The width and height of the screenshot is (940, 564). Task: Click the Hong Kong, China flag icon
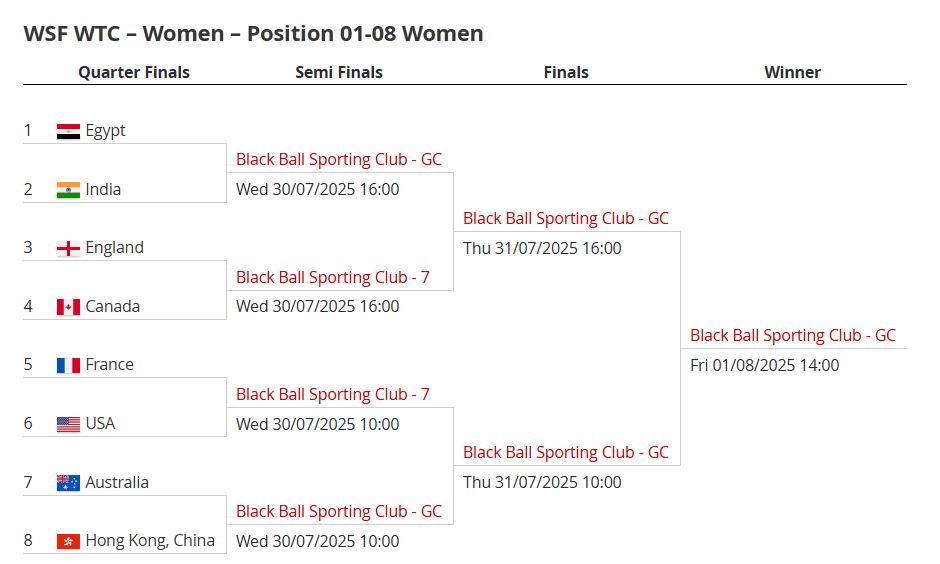click(x=68, y=541)
